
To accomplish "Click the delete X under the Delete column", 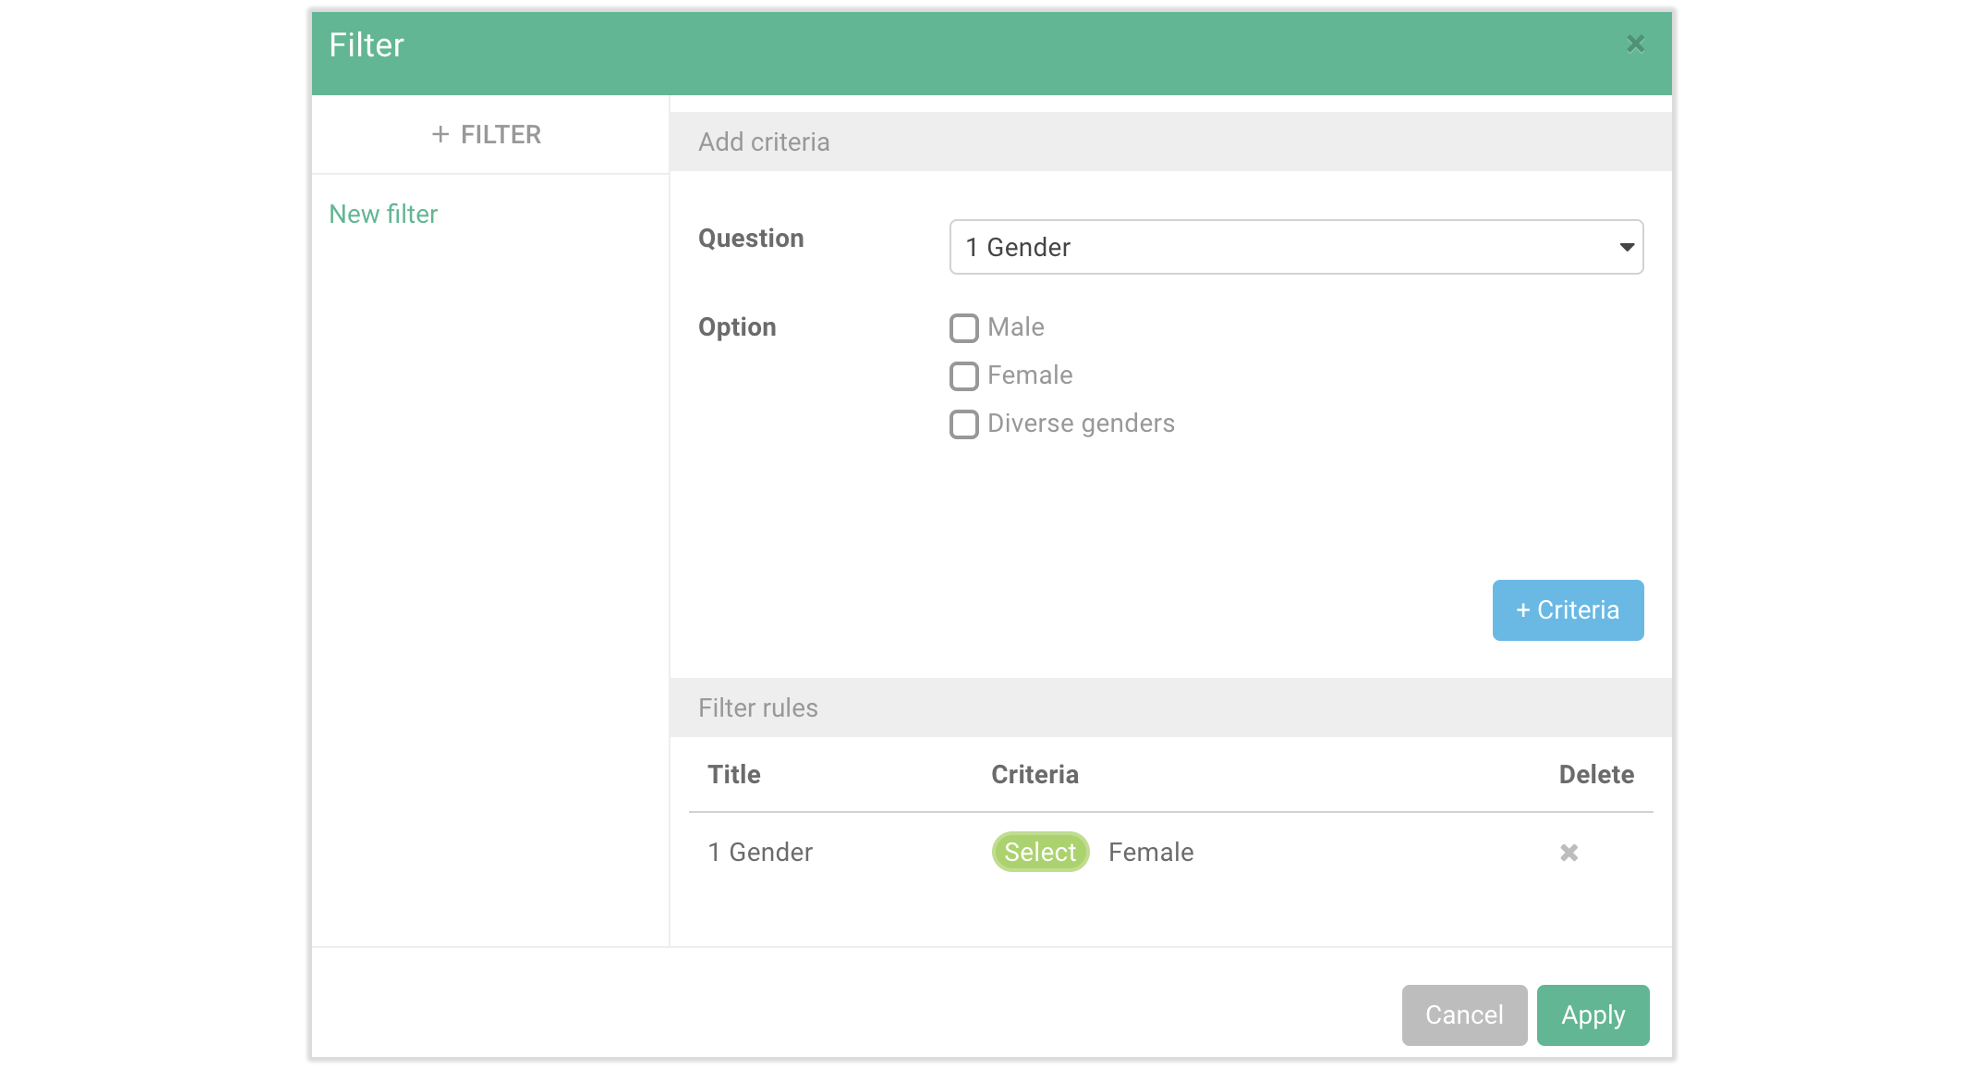I will (x=1568, y=853).
